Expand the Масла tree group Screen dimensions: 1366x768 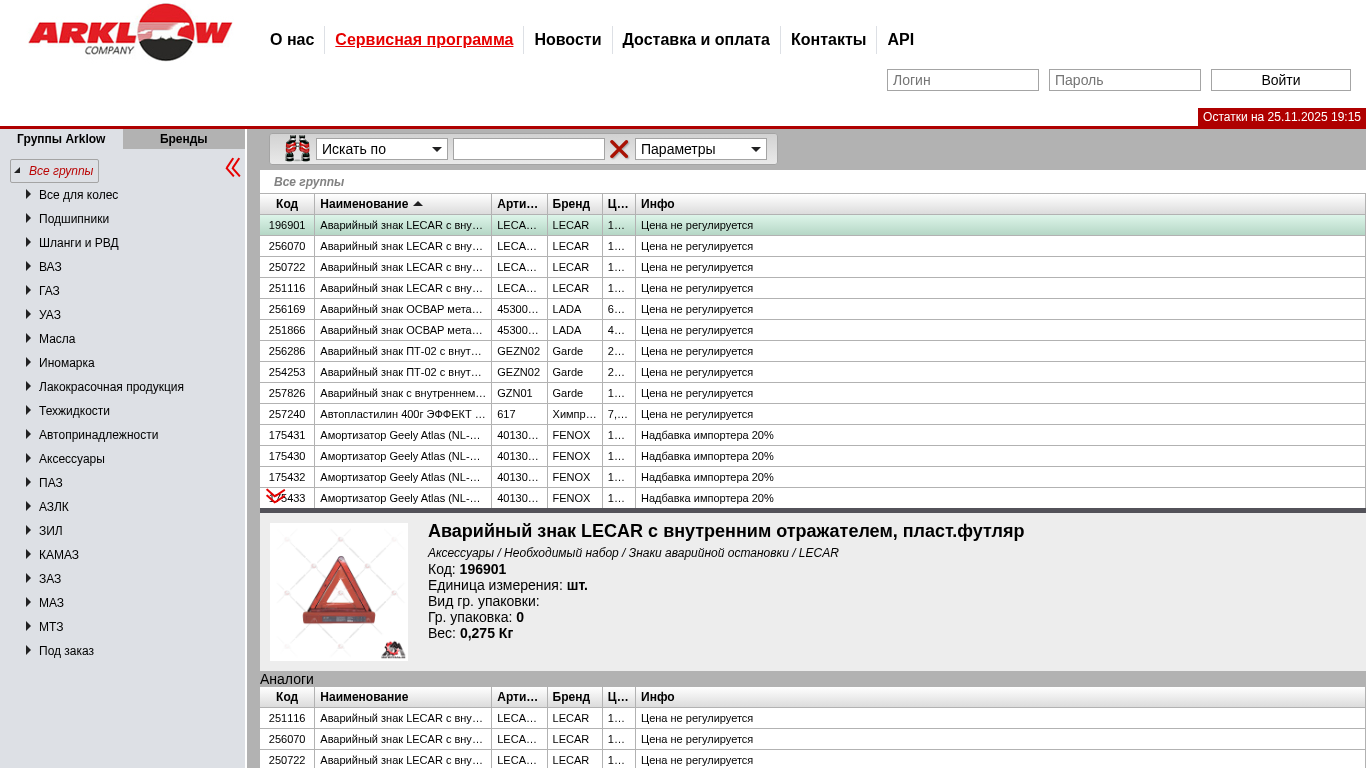pyautogui.click(x=29, y=338)
